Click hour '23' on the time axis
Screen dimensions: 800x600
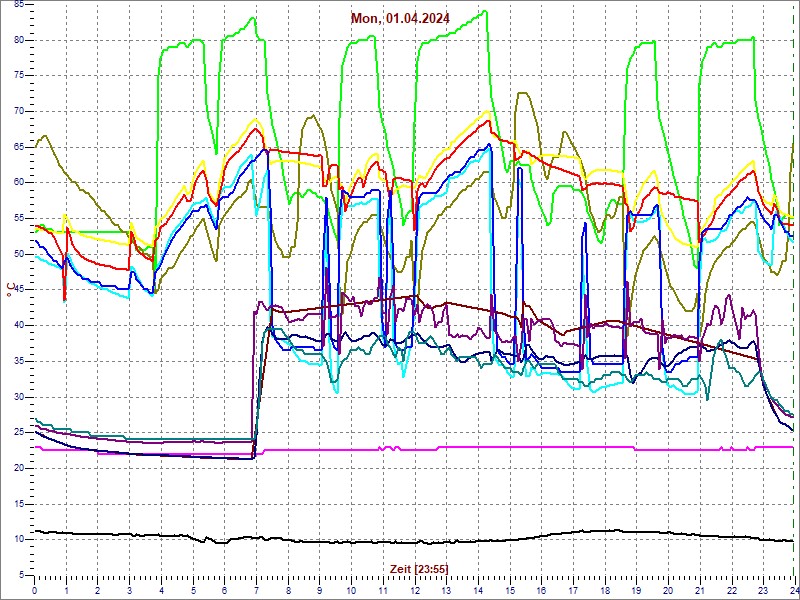click(x=763, y=589)
